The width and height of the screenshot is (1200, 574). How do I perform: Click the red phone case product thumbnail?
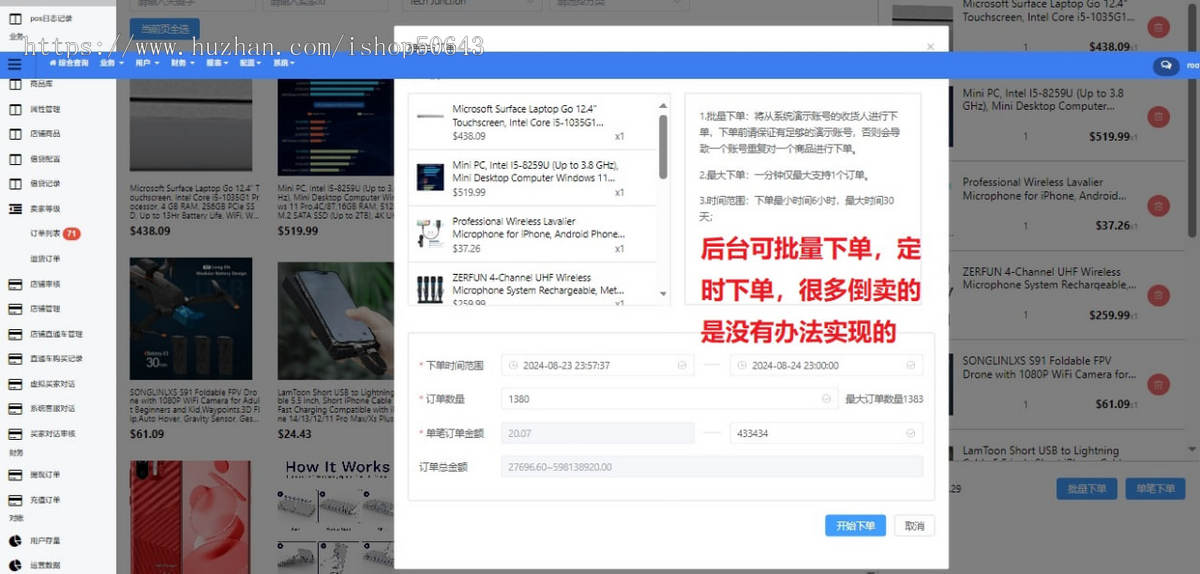coord(192,517)
